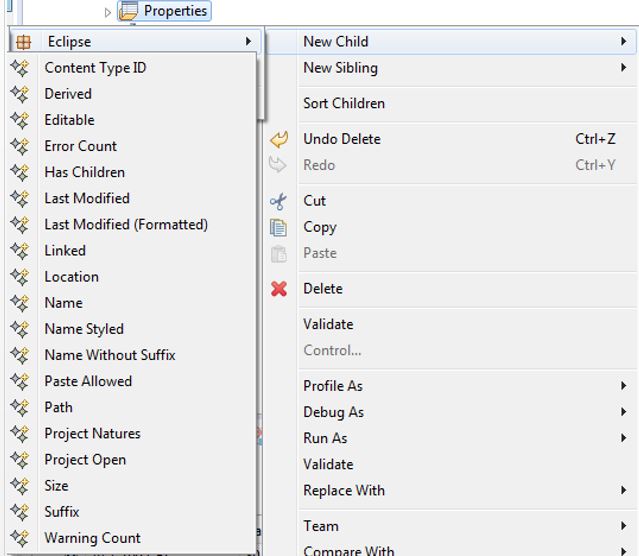Screen dimensions: 639x556
Task: Click the Eclipse grid icon
Action: click(x=22, y=42)
